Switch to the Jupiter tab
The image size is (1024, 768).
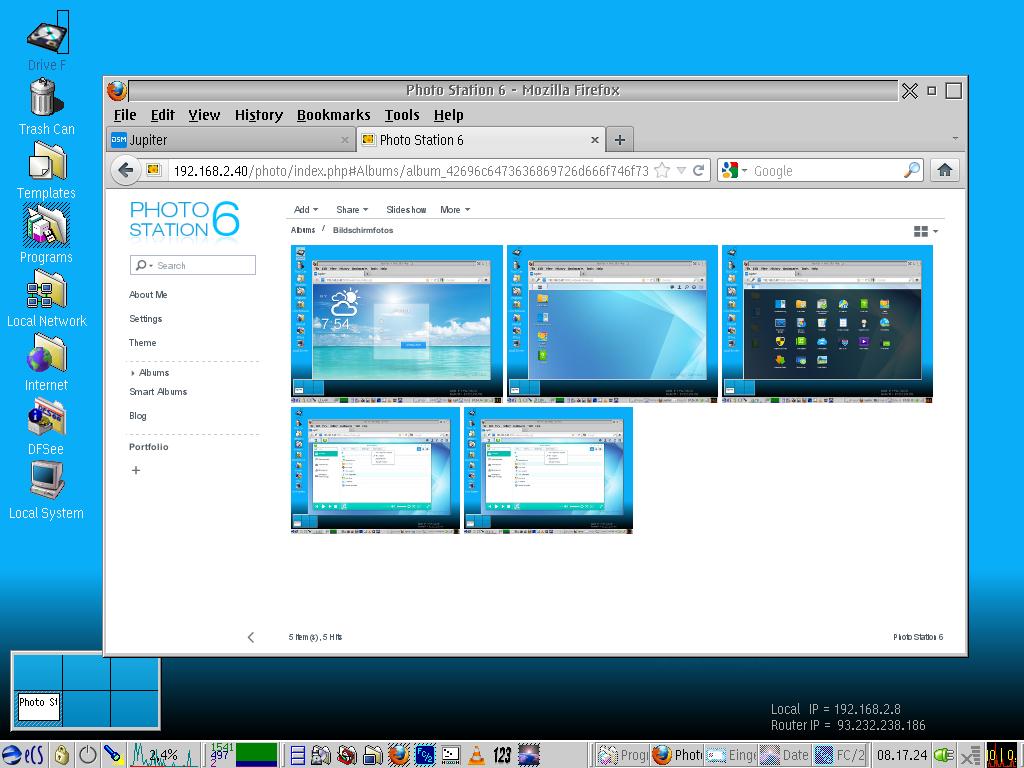click(x=231, y=140)
